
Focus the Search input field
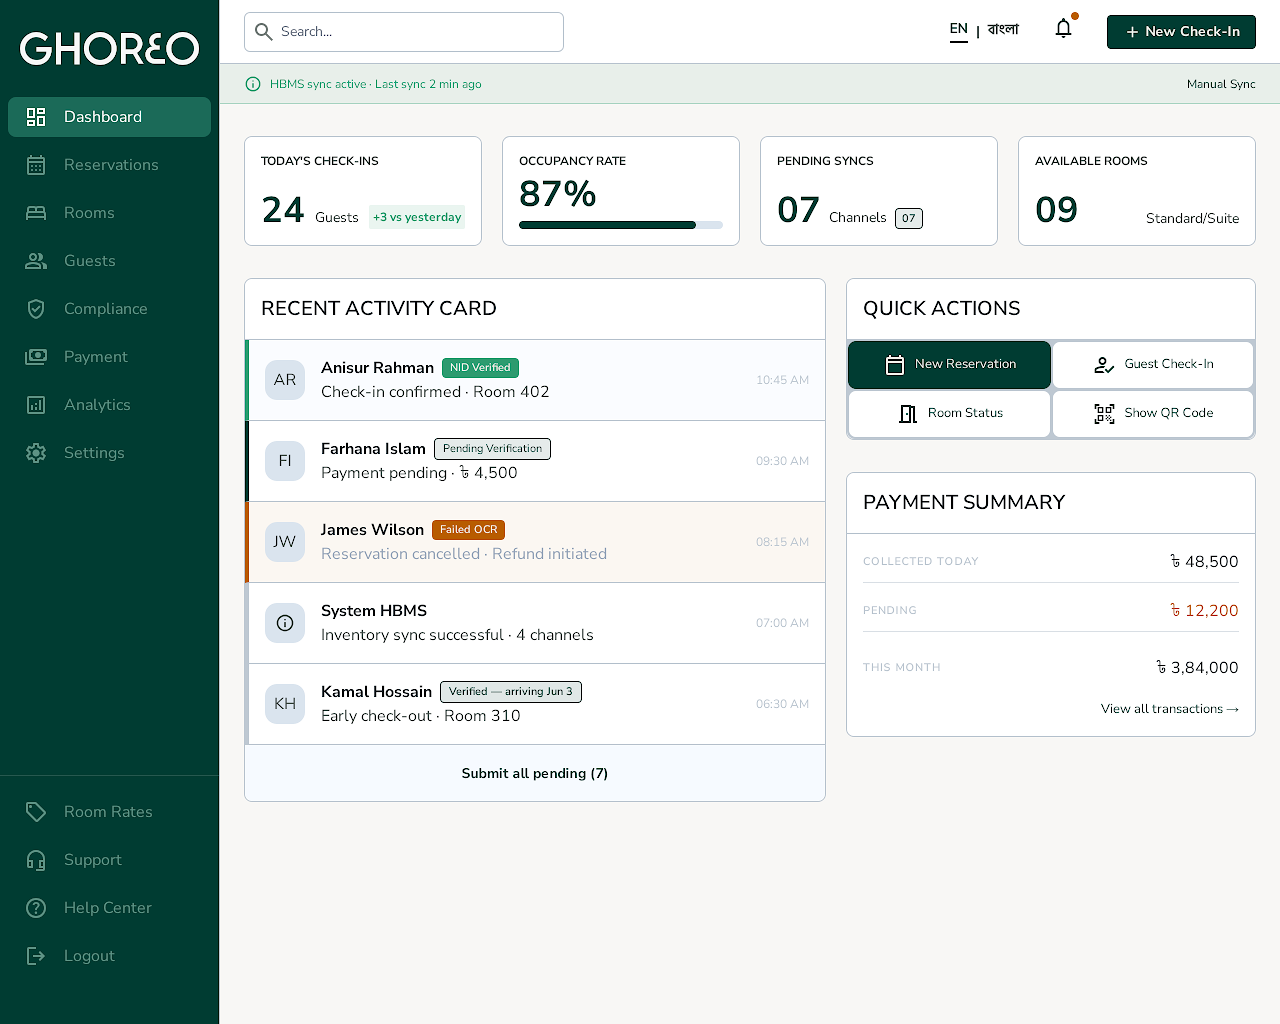click(404, 32)
